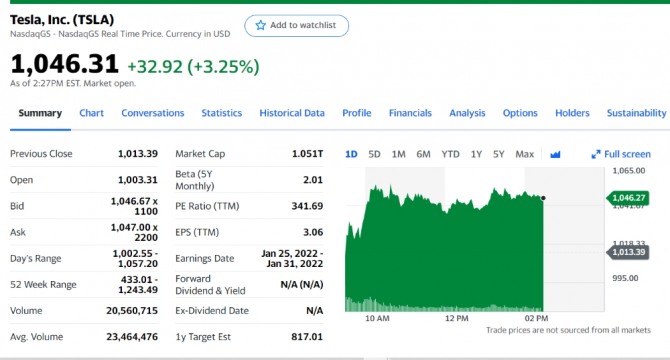Click the Full screen expand arrows icon
This screenshot has width=670, height=360.
point(596,154)
